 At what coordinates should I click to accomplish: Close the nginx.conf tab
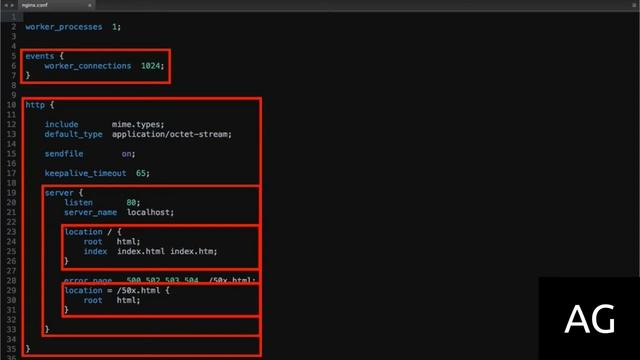coord(89,5)
